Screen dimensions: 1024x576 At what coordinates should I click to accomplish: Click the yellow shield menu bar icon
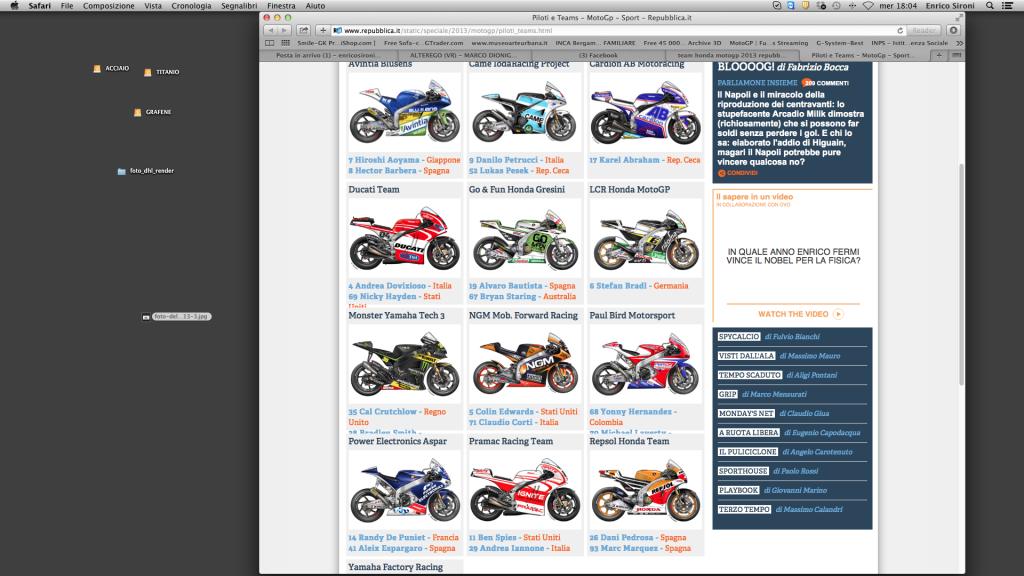[806, 5]
